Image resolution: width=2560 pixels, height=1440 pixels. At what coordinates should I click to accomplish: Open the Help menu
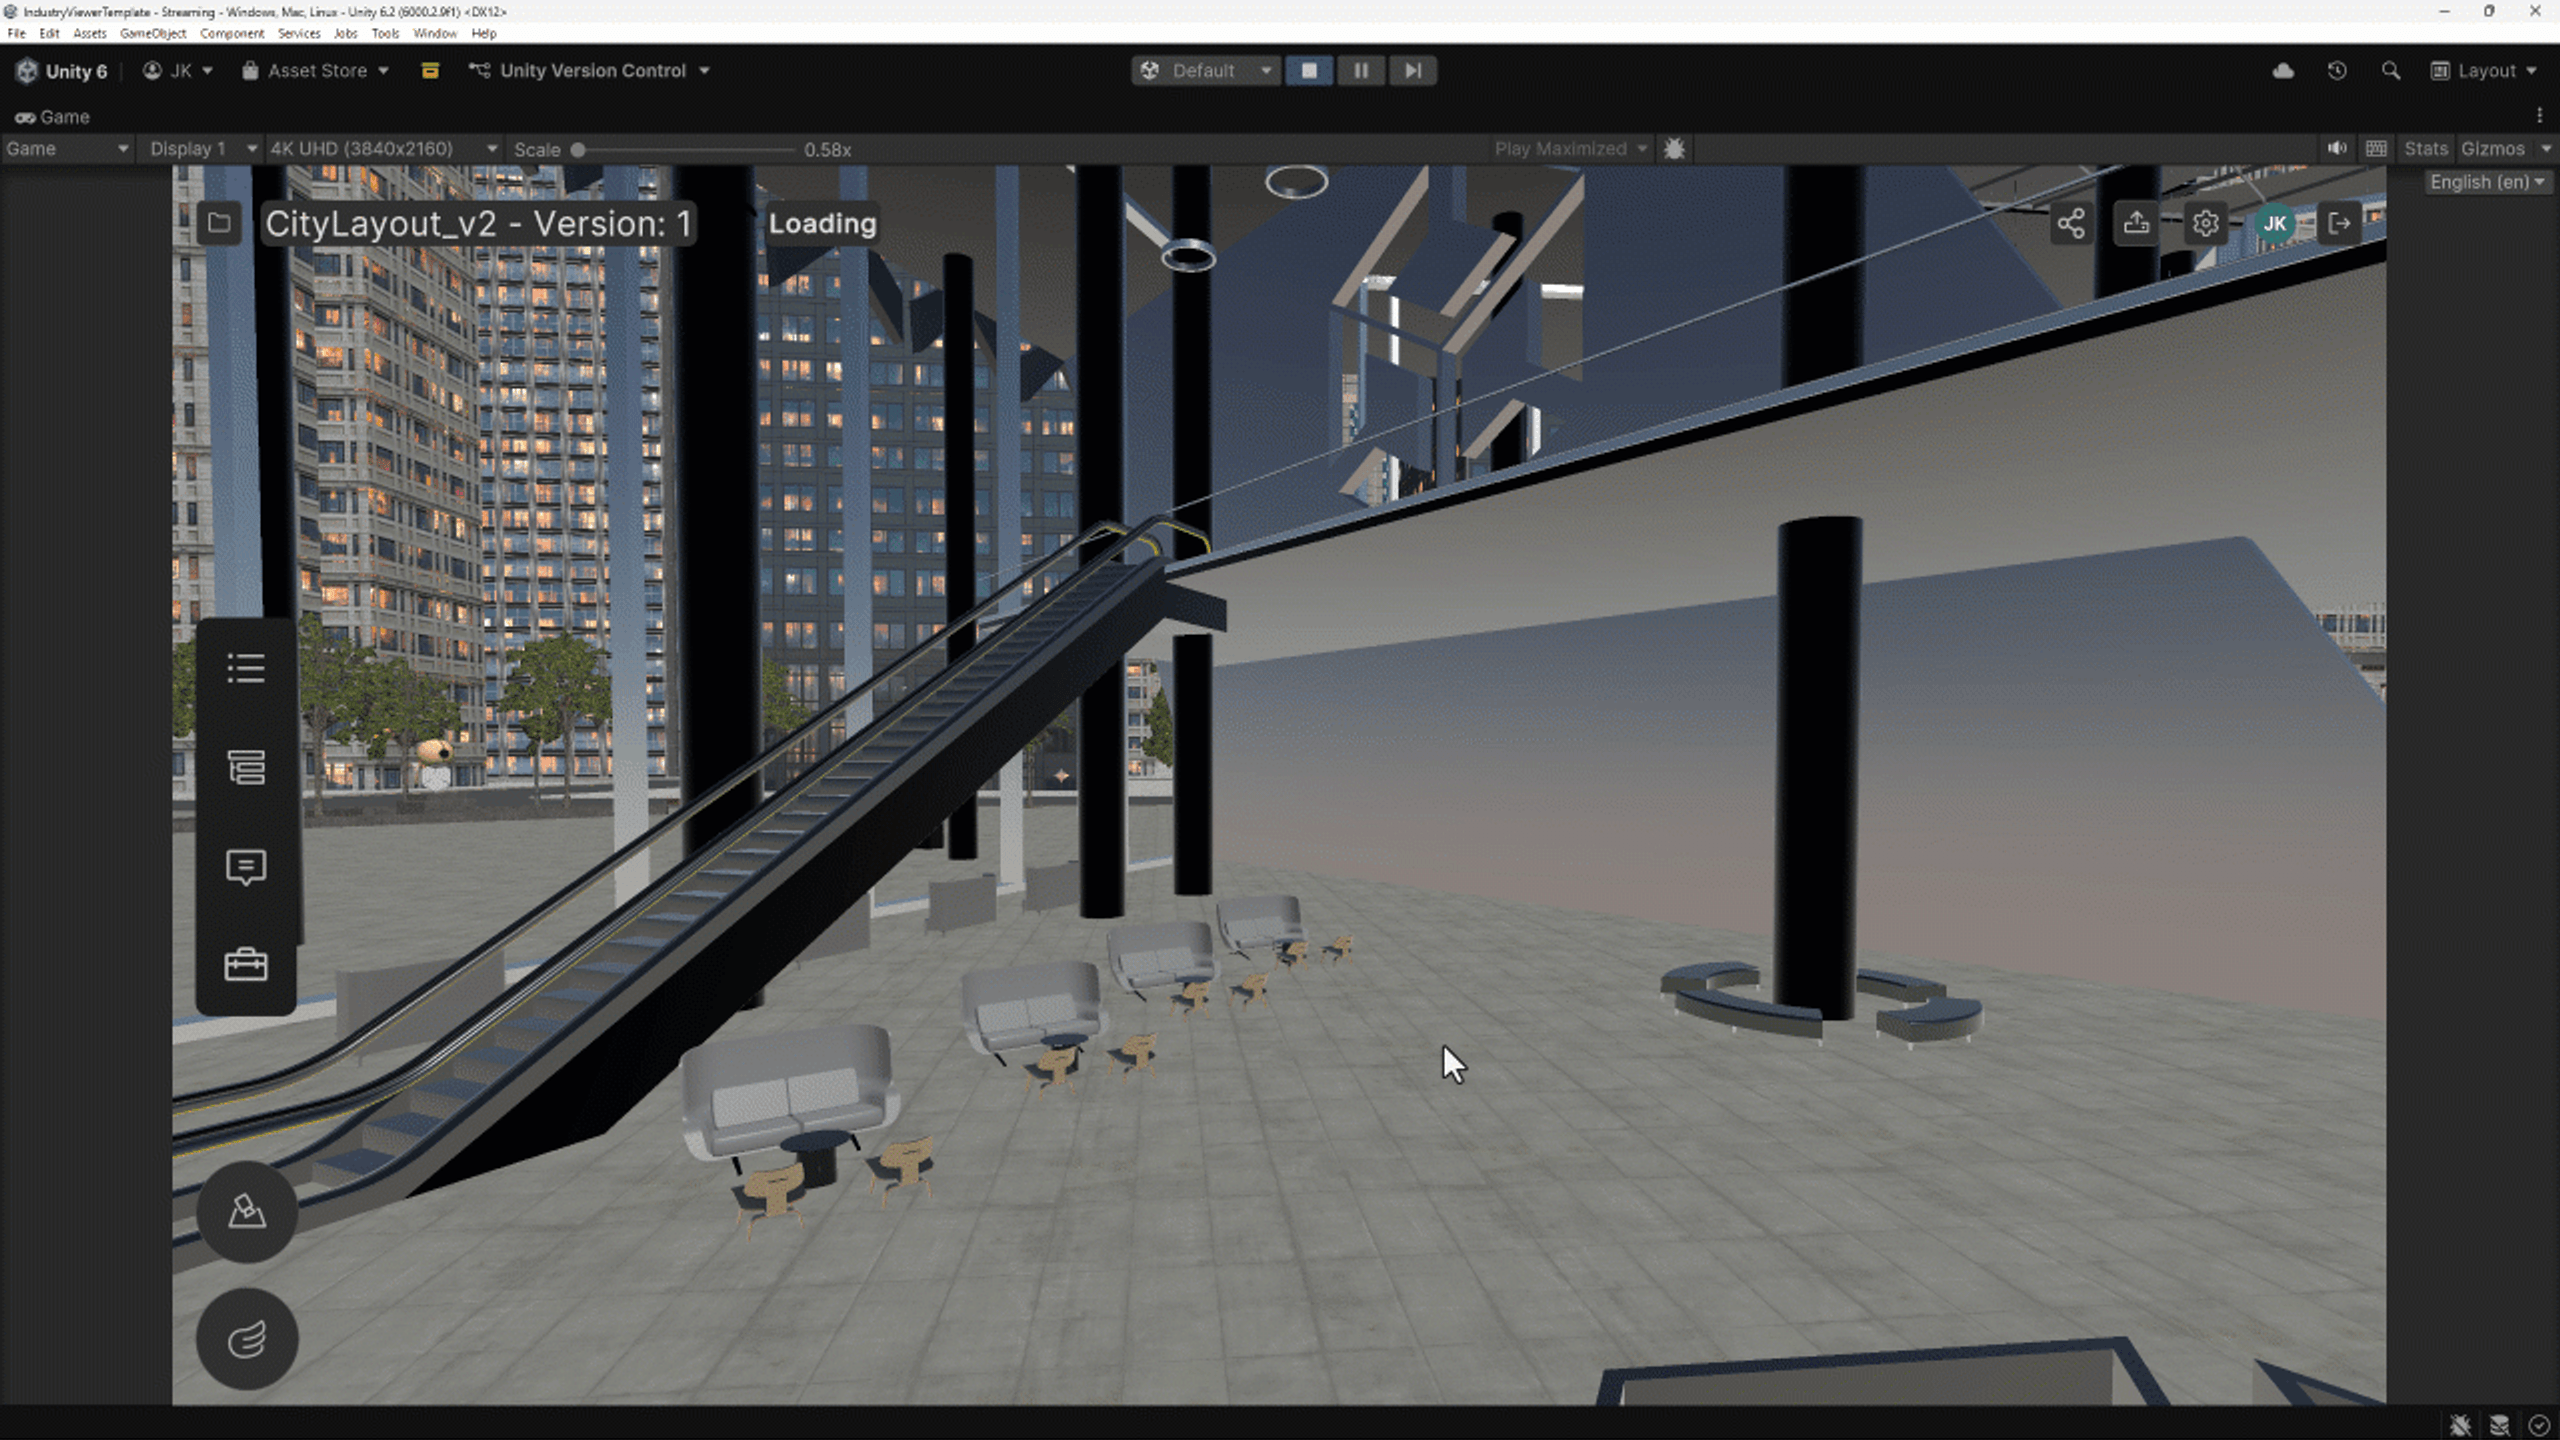[x=484, y=33]
